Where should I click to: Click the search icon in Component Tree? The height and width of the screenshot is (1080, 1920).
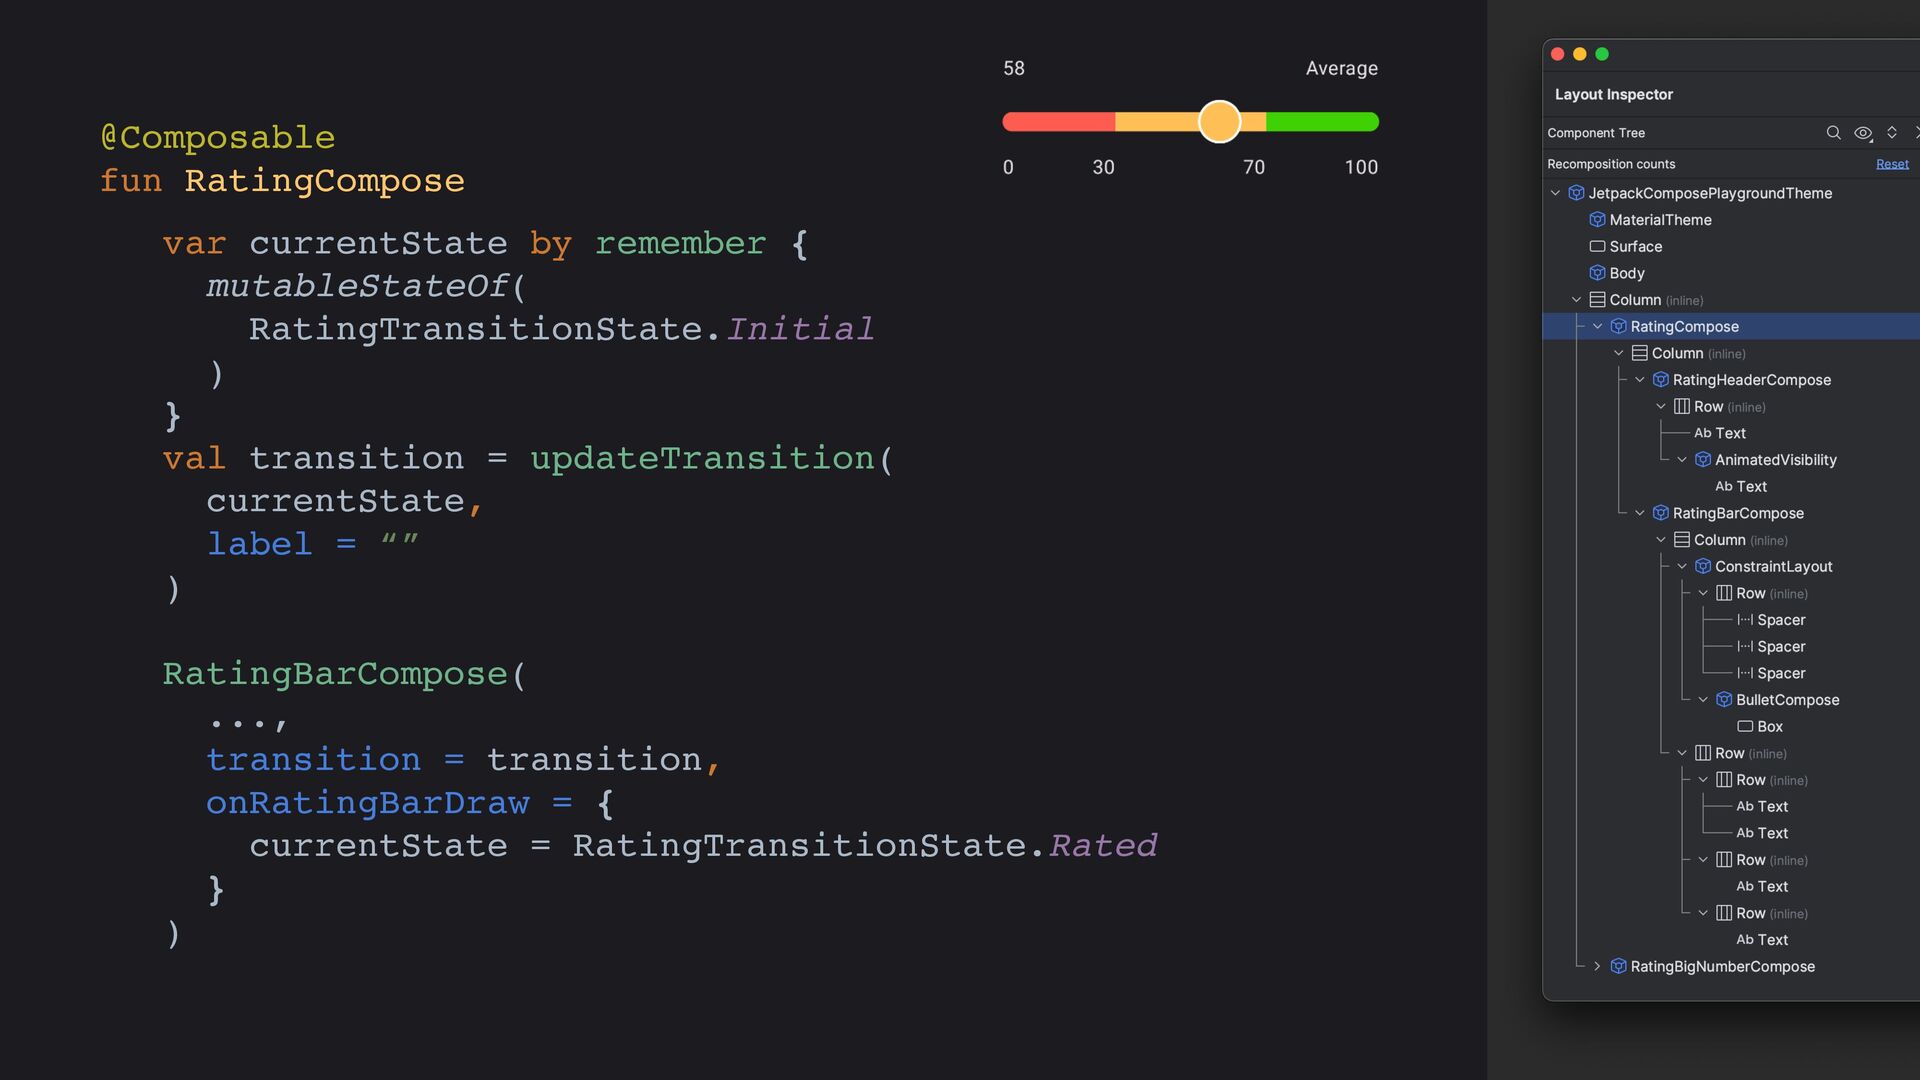(1833, 133)
